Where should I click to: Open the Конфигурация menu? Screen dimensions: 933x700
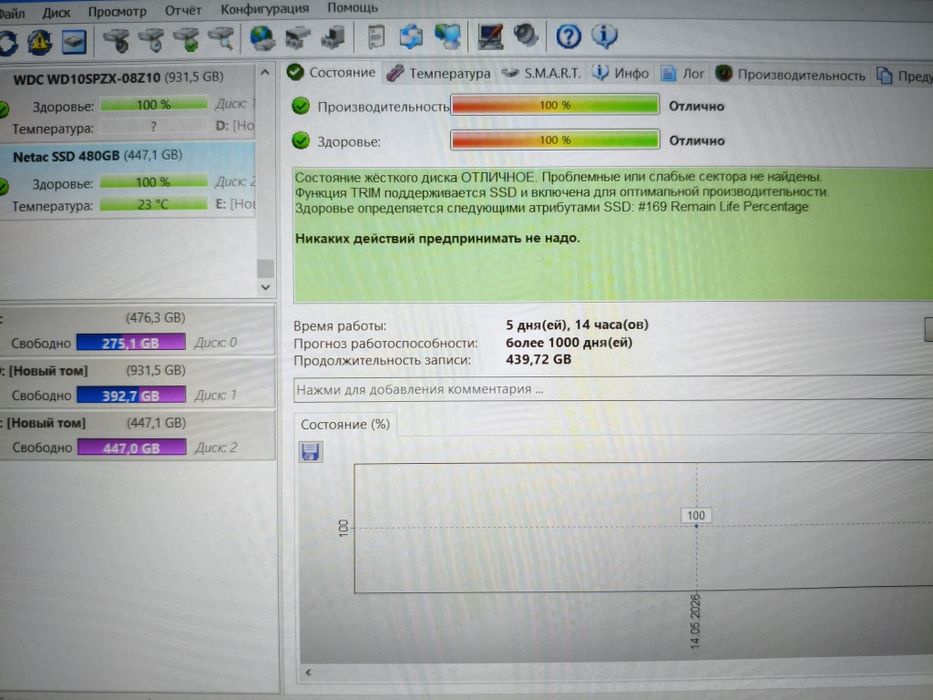click(x=265, y=9)
